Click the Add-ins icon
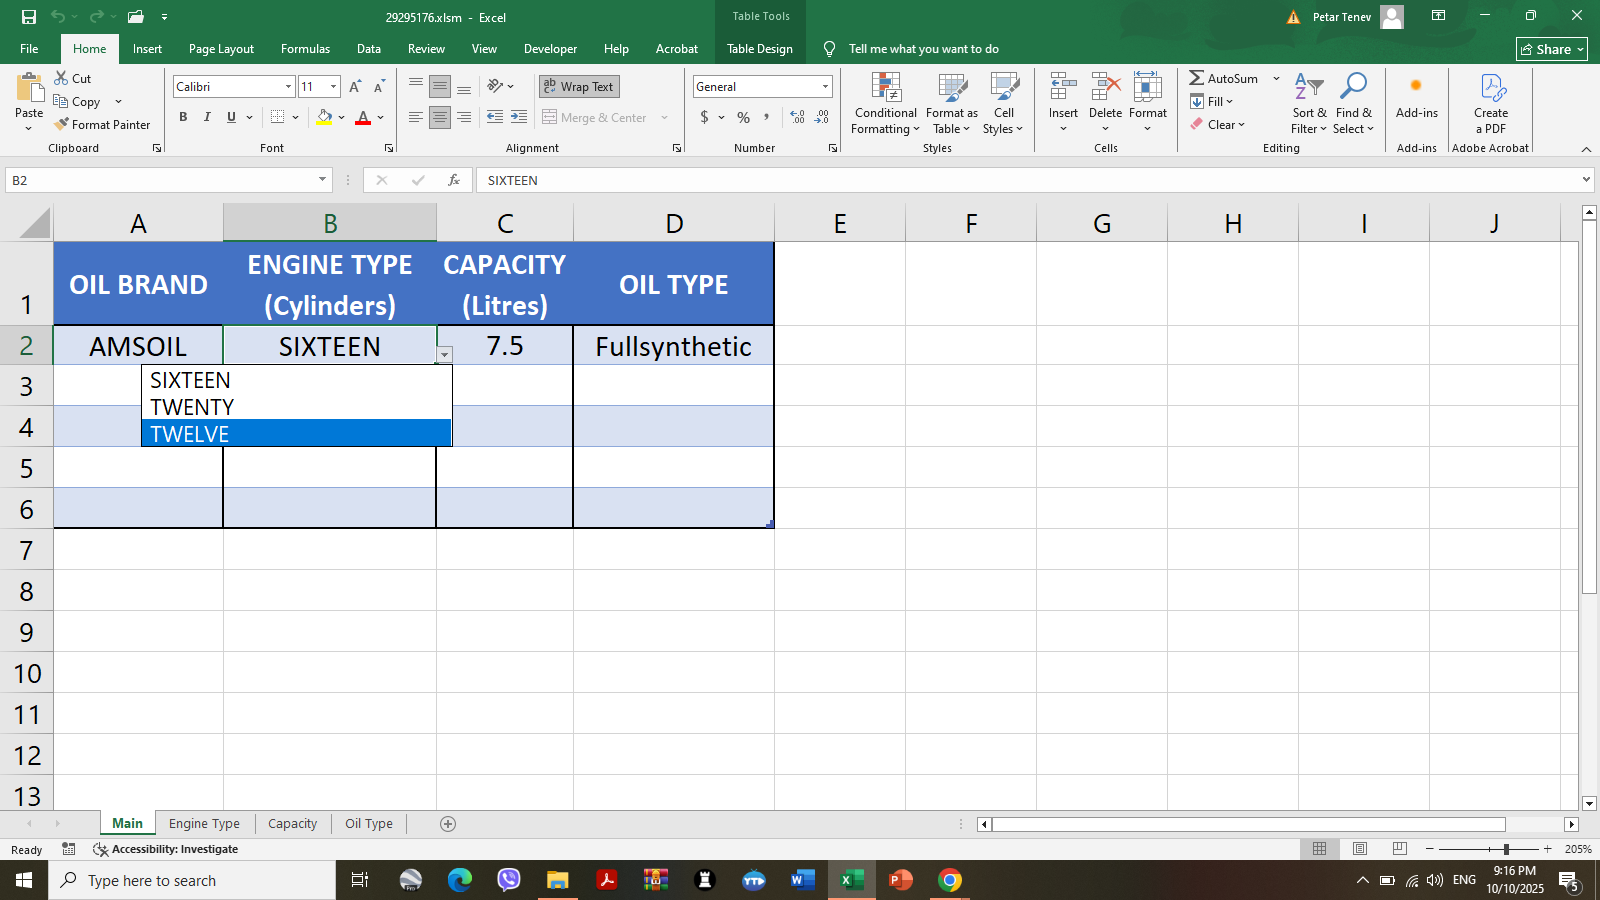This screenshot has width=1600, height=900. 1416,86
